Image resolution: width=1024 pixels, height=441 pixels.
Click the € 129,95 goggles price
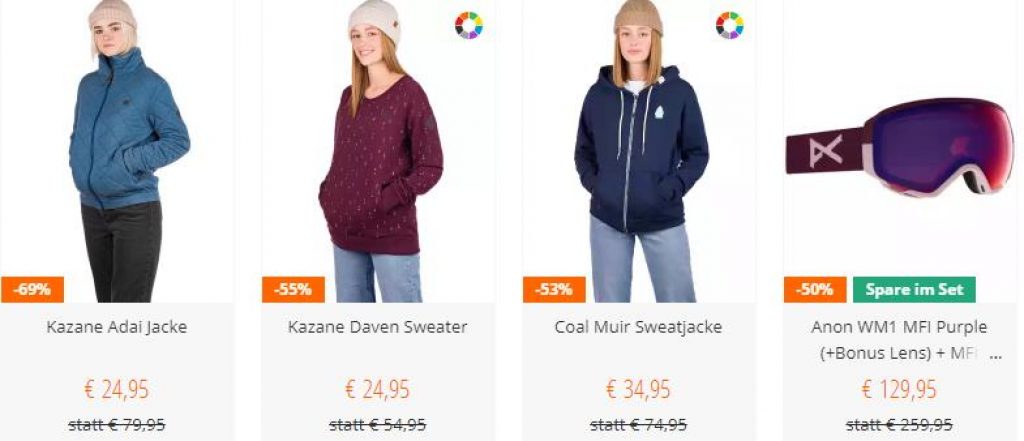900,390
